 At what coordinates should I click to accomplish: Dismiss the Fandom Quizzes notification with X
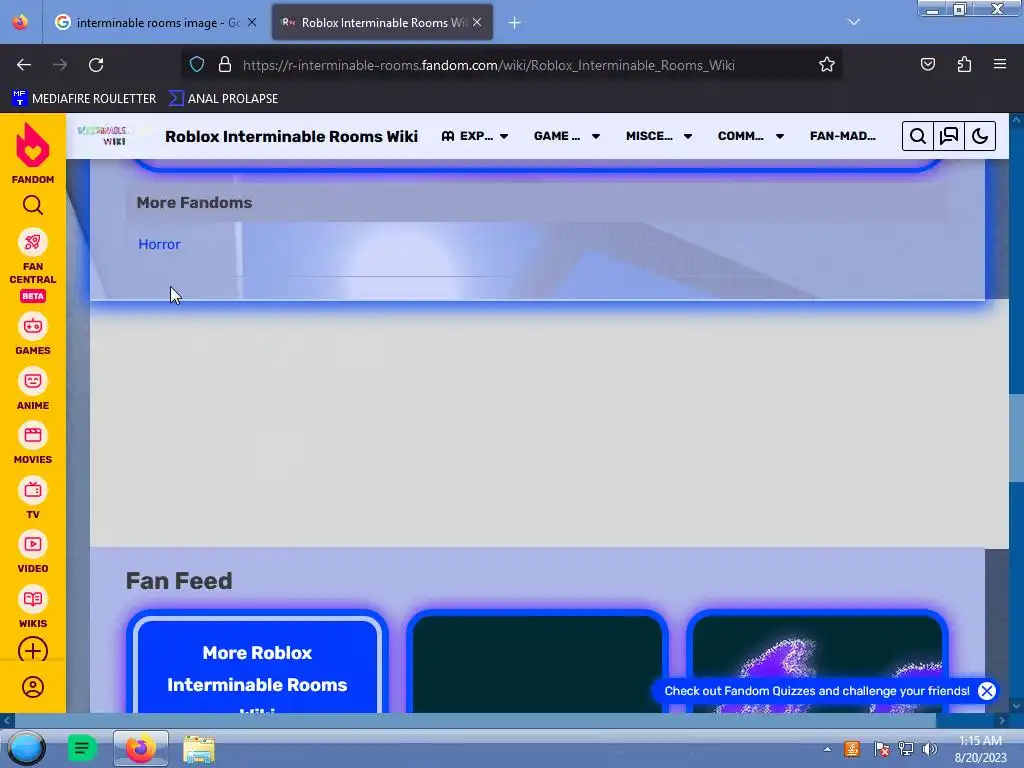tap(987, 691)
